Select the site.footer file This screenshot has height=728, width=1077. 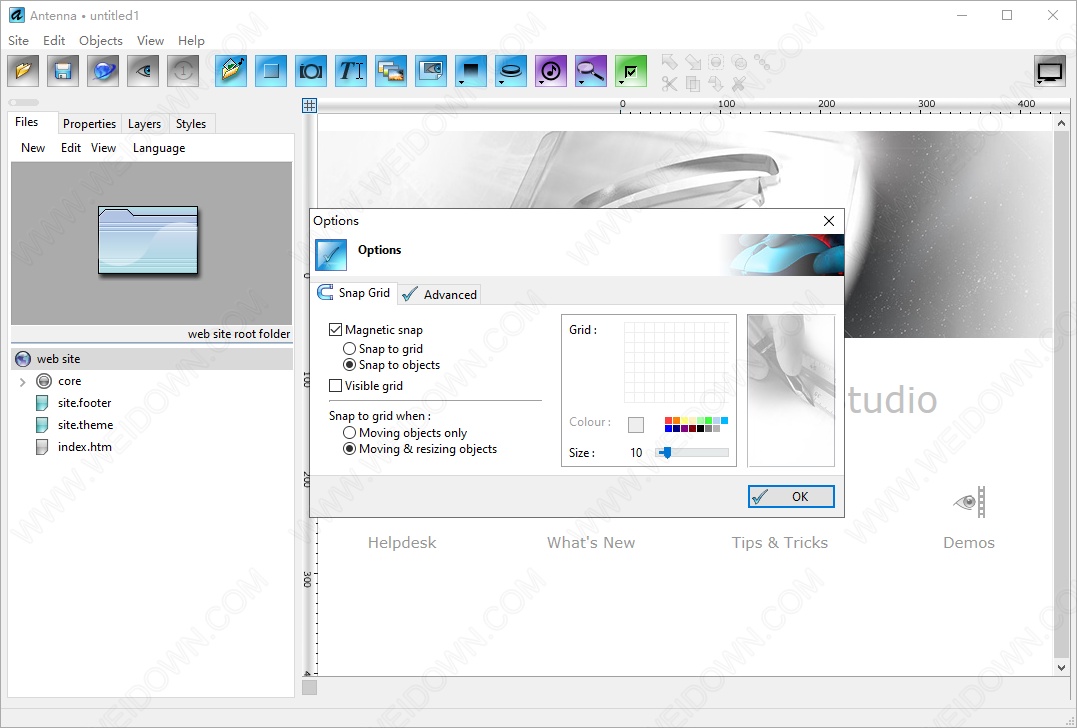pyautogui.click(x=84, y=403)
